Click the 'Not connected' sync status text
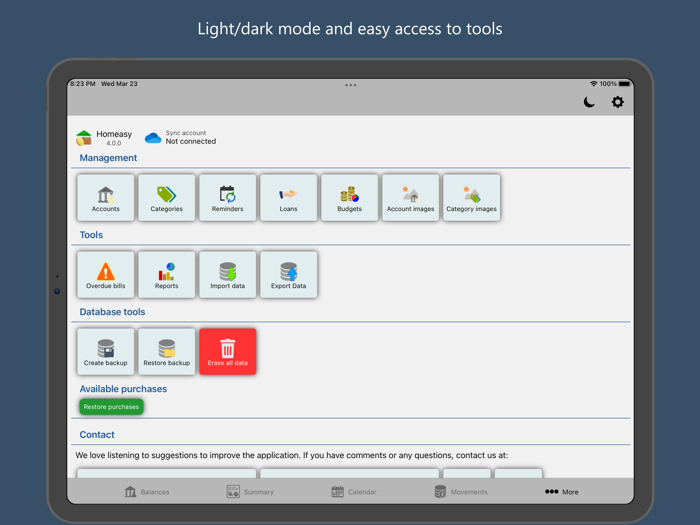 coord(191,142)
